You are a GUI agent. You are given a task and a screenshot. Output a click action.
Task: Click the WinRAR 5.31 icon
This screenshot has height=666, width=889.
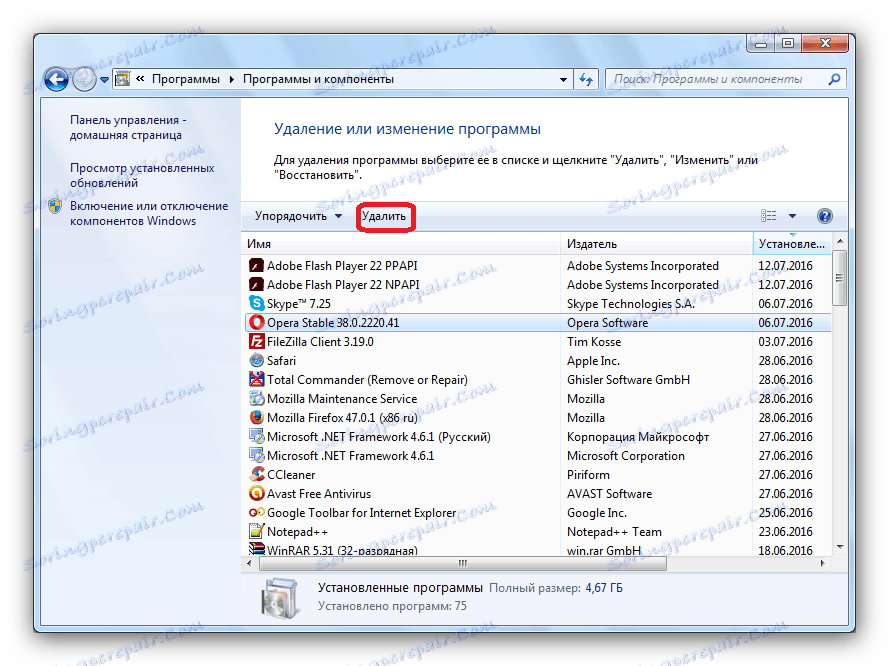(x=256, y=549)
